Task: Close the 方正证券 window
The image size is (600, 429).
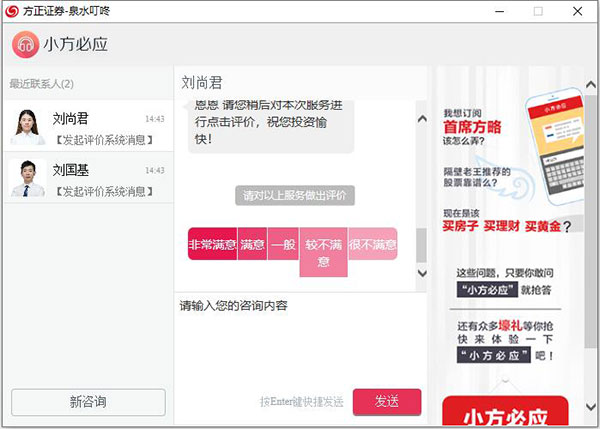Action: click(577, 11)
